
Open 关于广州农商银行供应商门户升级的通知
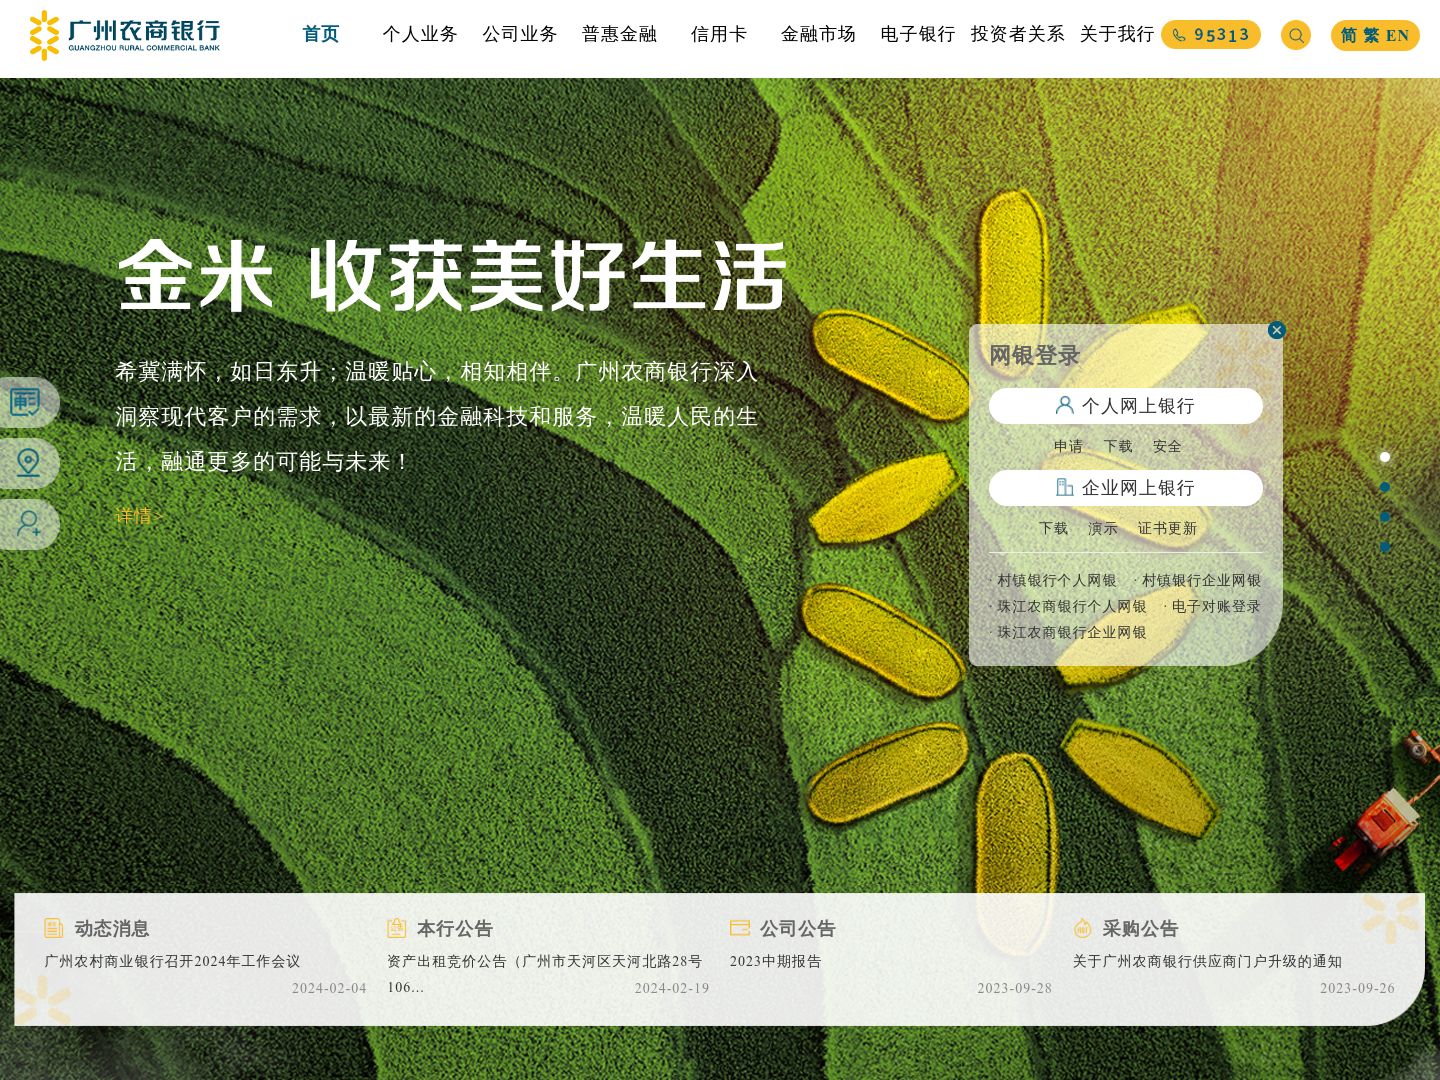(1207, 961)
